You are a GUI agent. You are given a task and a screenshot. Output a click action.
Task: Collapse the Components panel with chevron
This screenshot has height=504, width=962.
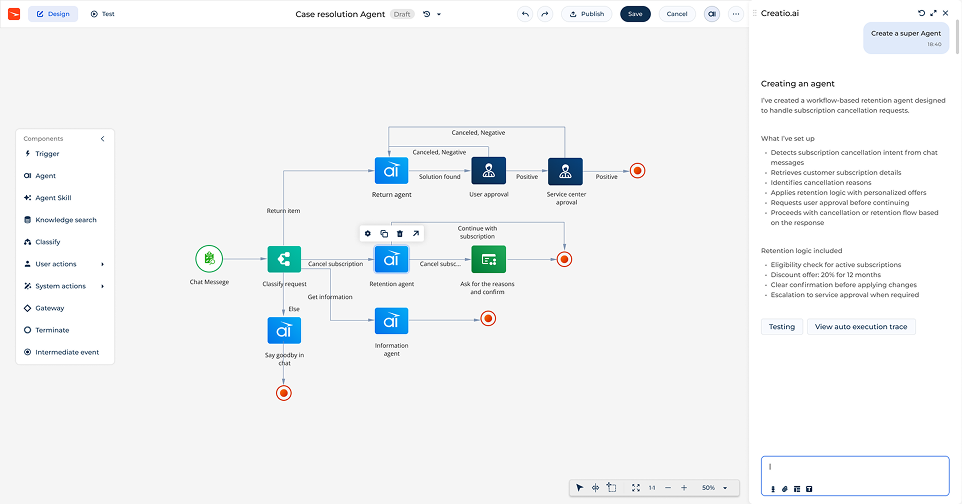pyautogui.click(x=102, y=139)
